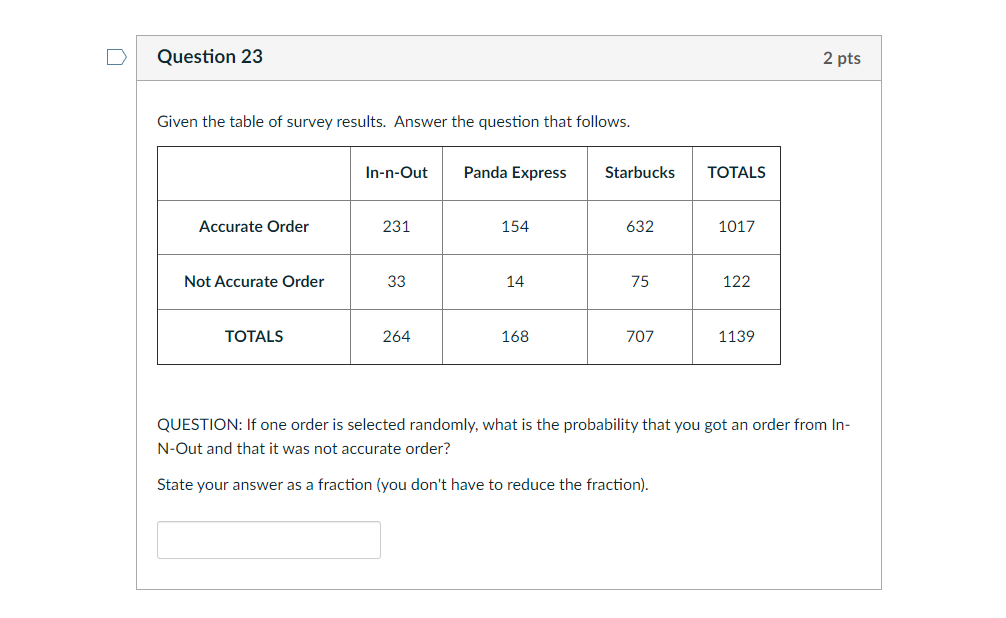Click the In-n-Out total cell 264
This screenshot has width=1006, height=618.
coord(396,336)
